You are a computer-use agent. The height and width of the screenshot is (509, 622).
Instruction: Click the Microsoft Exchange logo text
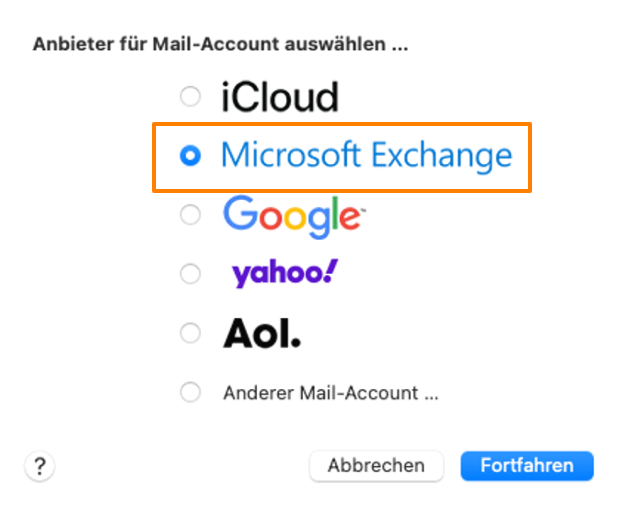(367, 156)
